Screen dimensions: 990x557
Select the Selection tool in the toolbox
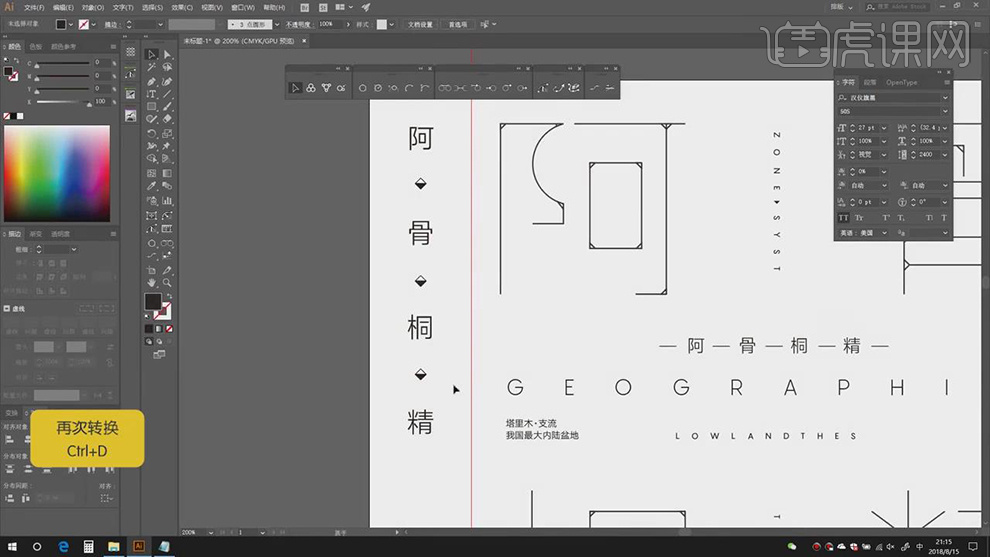click(x=152, y=55)
